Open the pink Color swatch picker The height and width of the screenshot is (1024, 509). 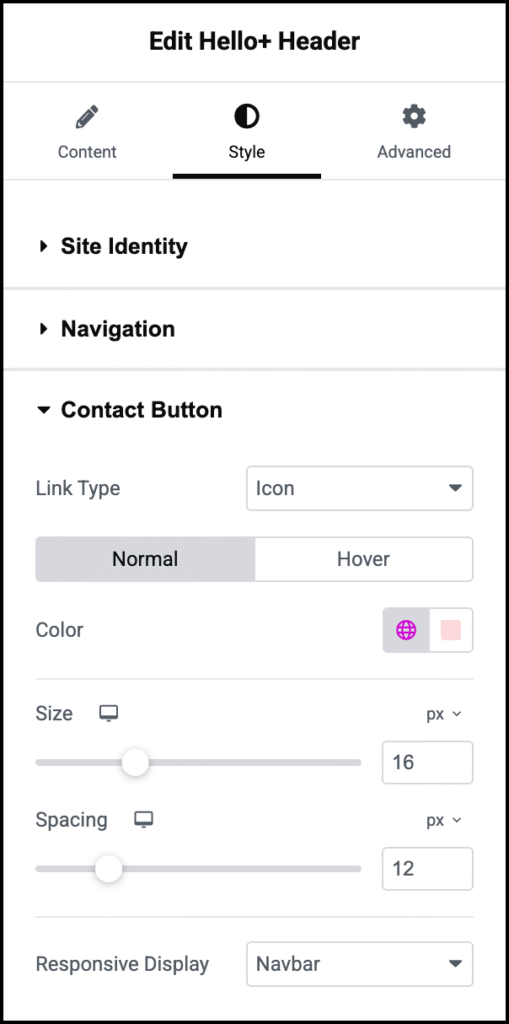click(x=451, y=630)
